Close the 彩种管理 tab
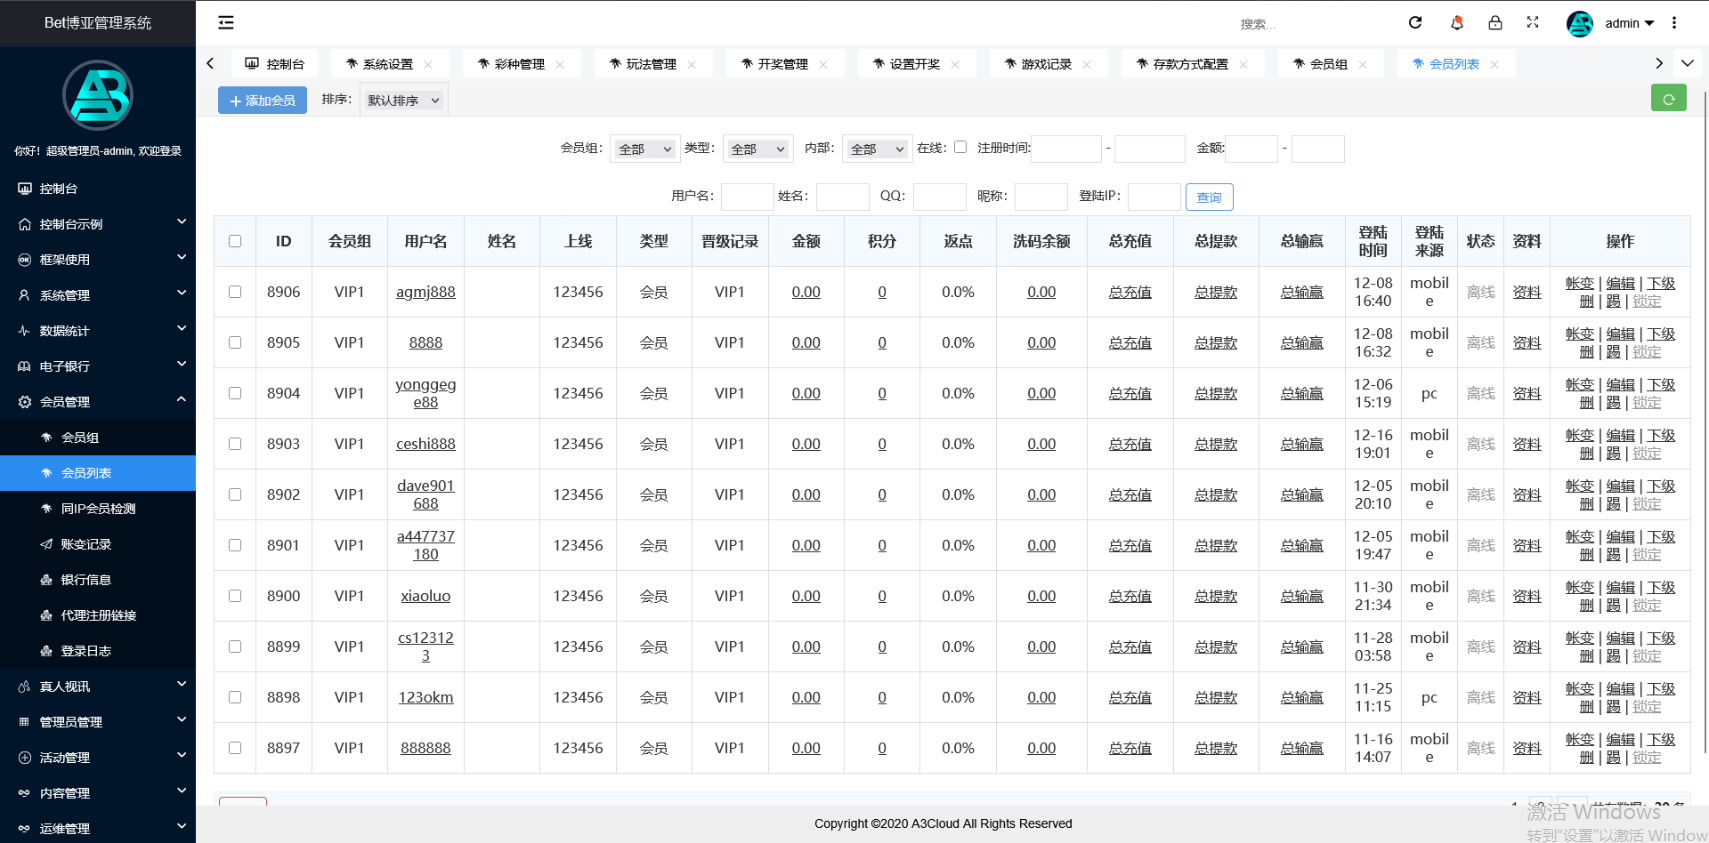The width and height of the screenshot is (1709, 843). 560,64
